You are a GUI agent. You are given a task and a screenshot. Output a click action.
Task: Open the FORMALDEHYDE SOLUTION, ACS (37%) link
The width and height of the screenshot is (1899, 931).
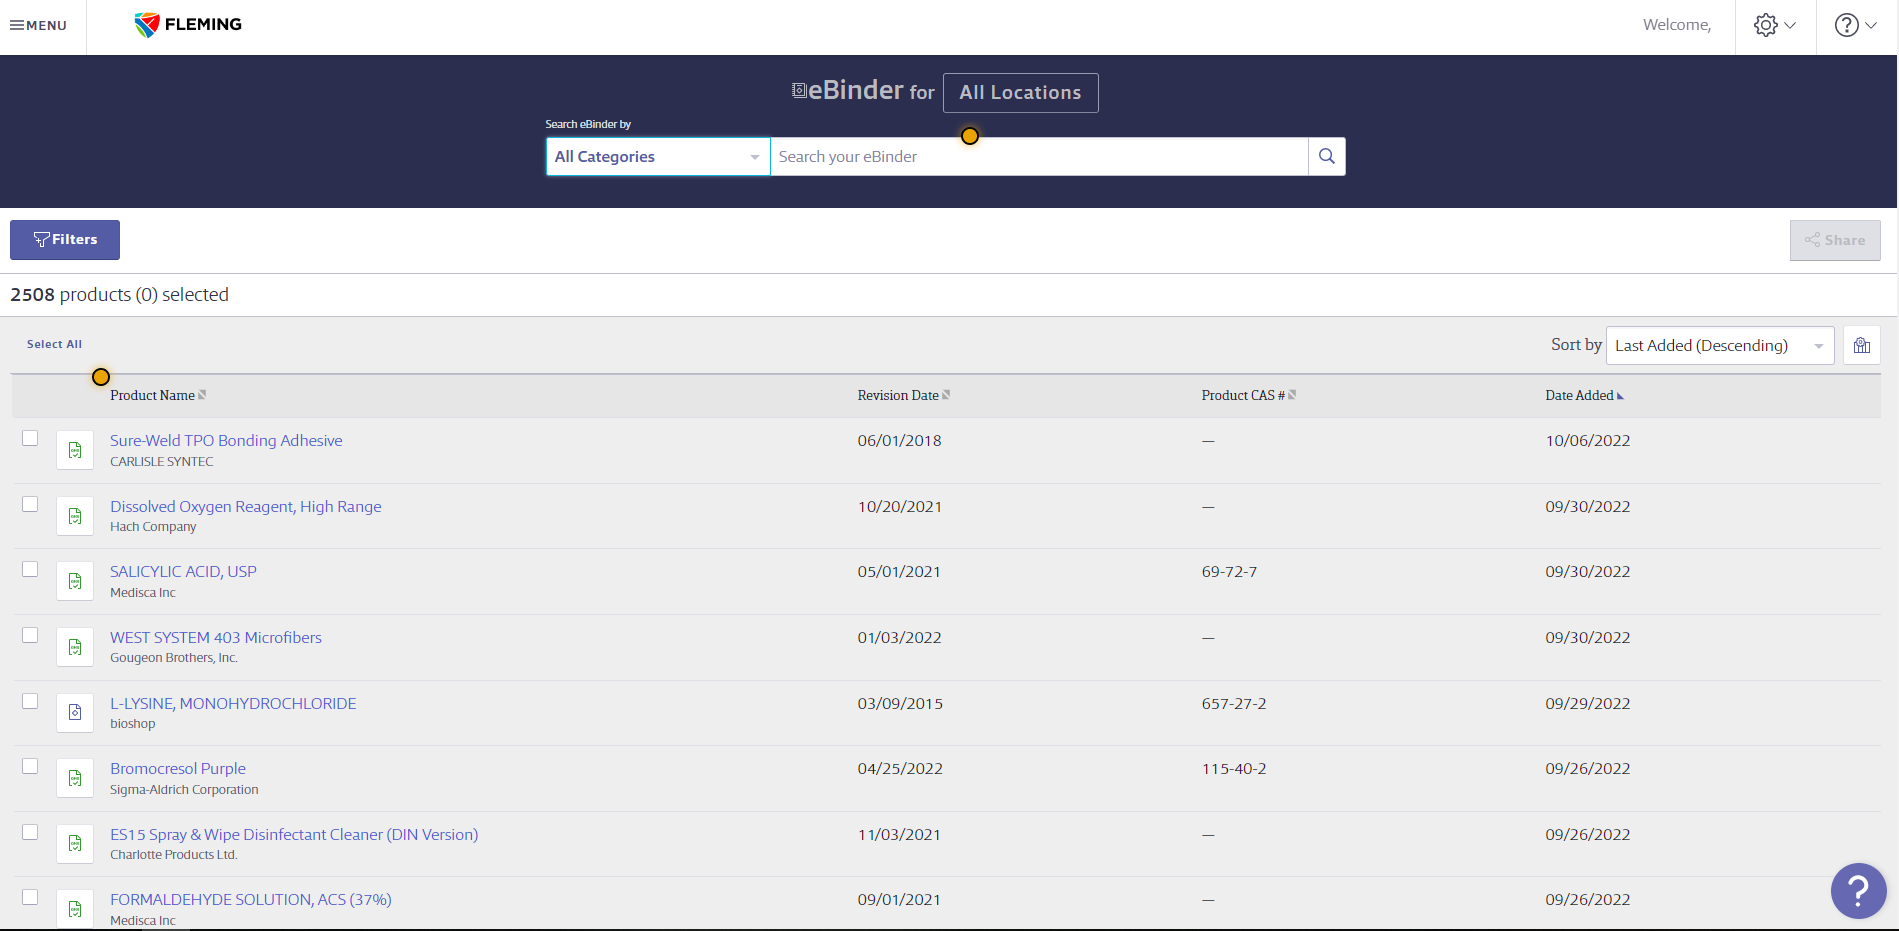pyautogui.click(x=250, y=900)
